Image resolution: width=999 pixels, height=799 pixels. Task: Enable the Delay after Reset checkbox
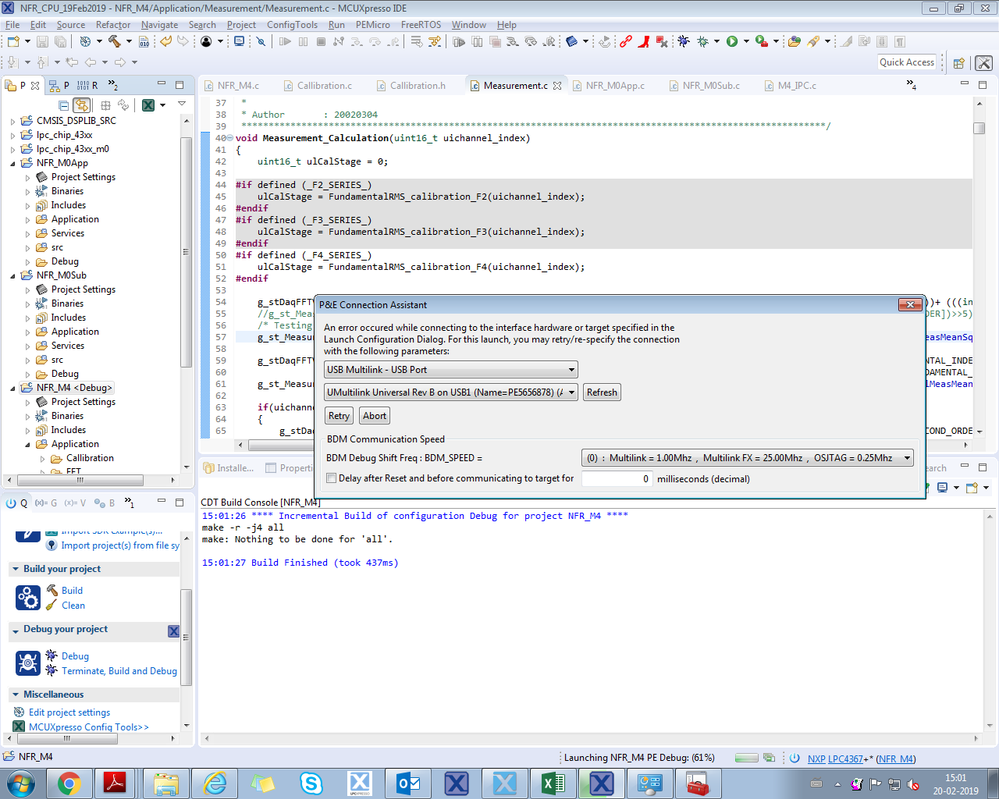[331, 479]
